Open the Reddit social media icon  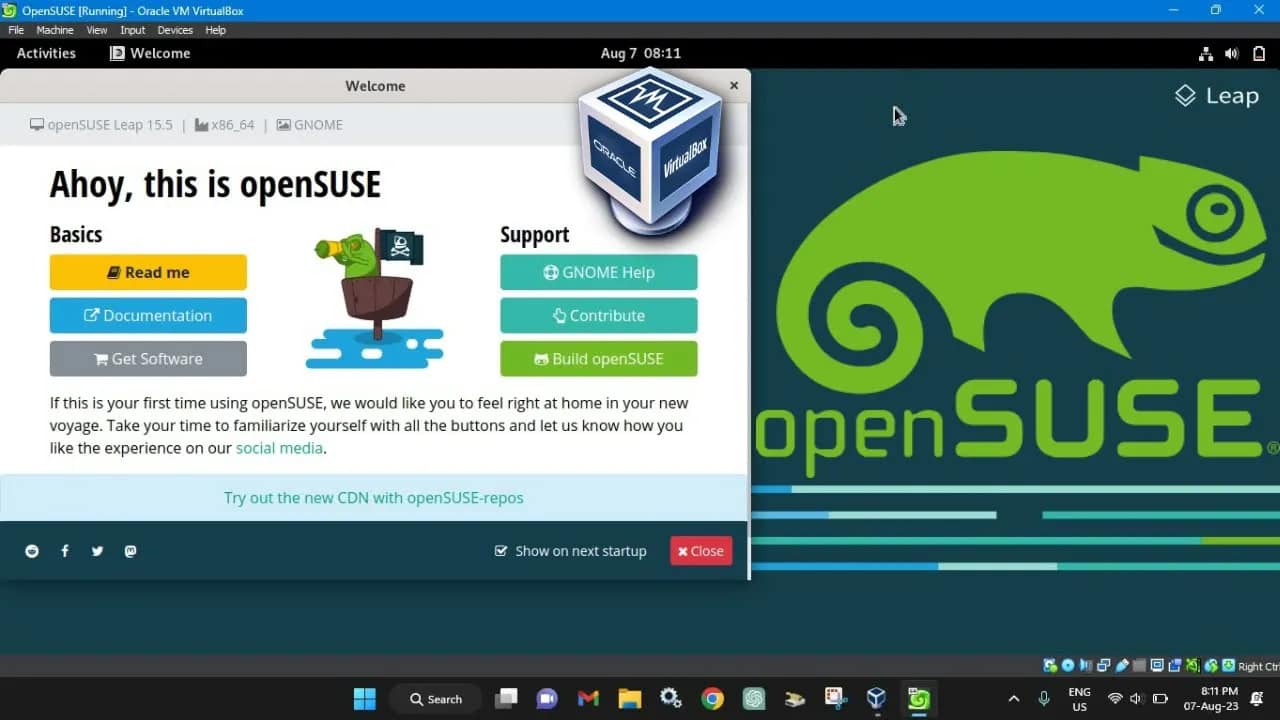point(32,551)
